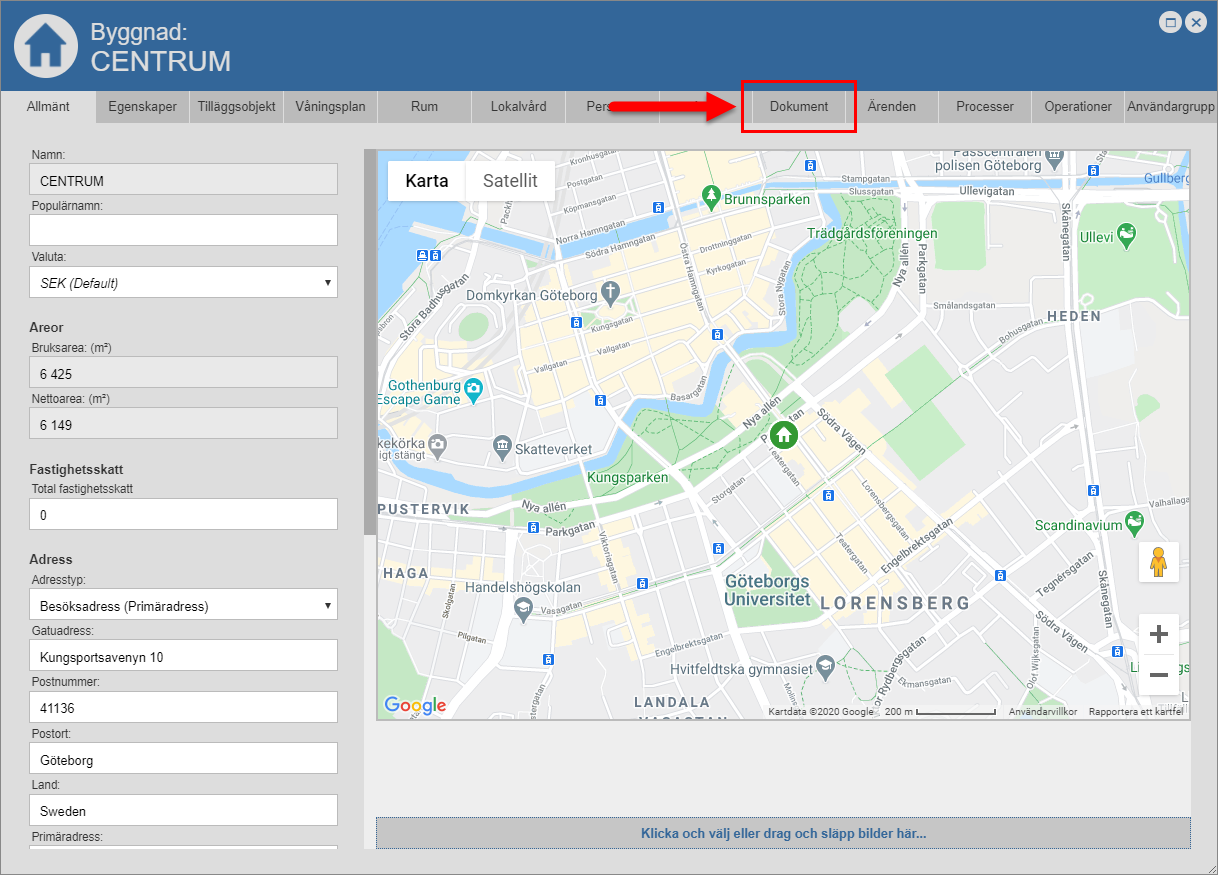Switch map to Karta view
Screen dimensions: 1218x875
point(427,181)
